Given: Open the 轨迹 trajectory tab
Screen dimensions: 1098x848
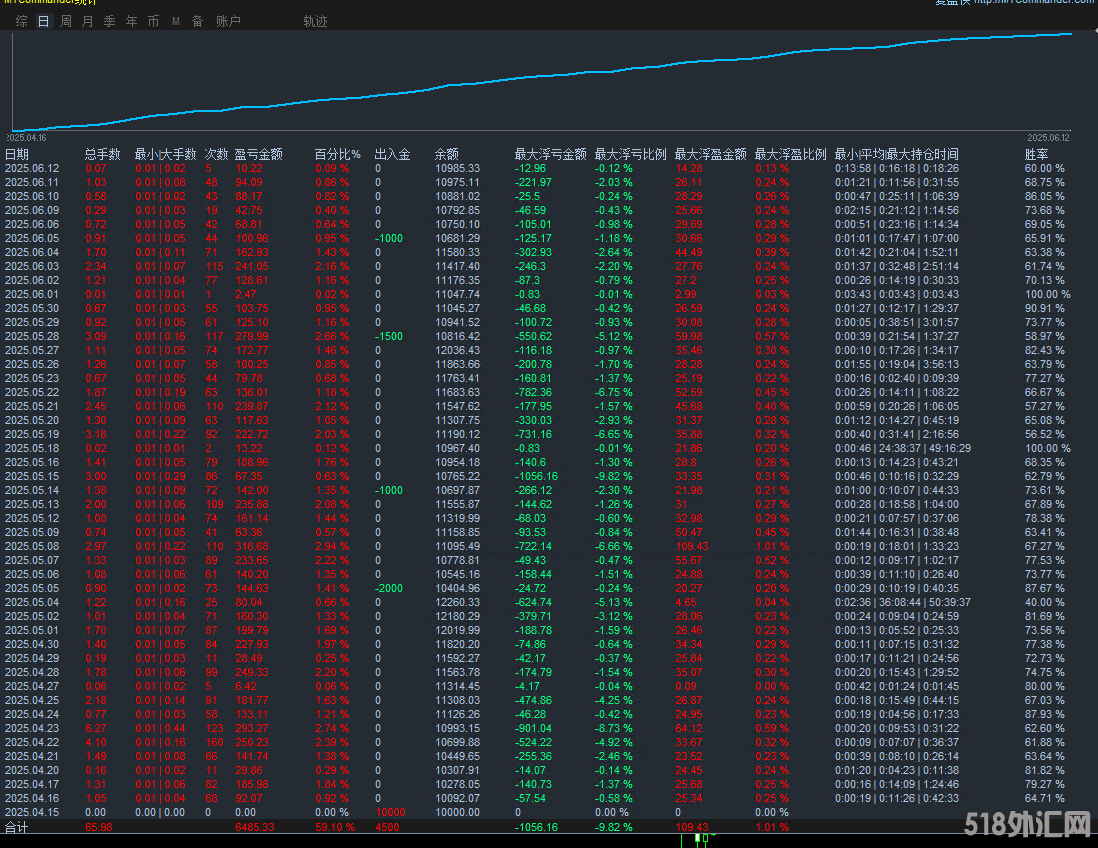Looking at the screenshot, I should click(315, 21).
